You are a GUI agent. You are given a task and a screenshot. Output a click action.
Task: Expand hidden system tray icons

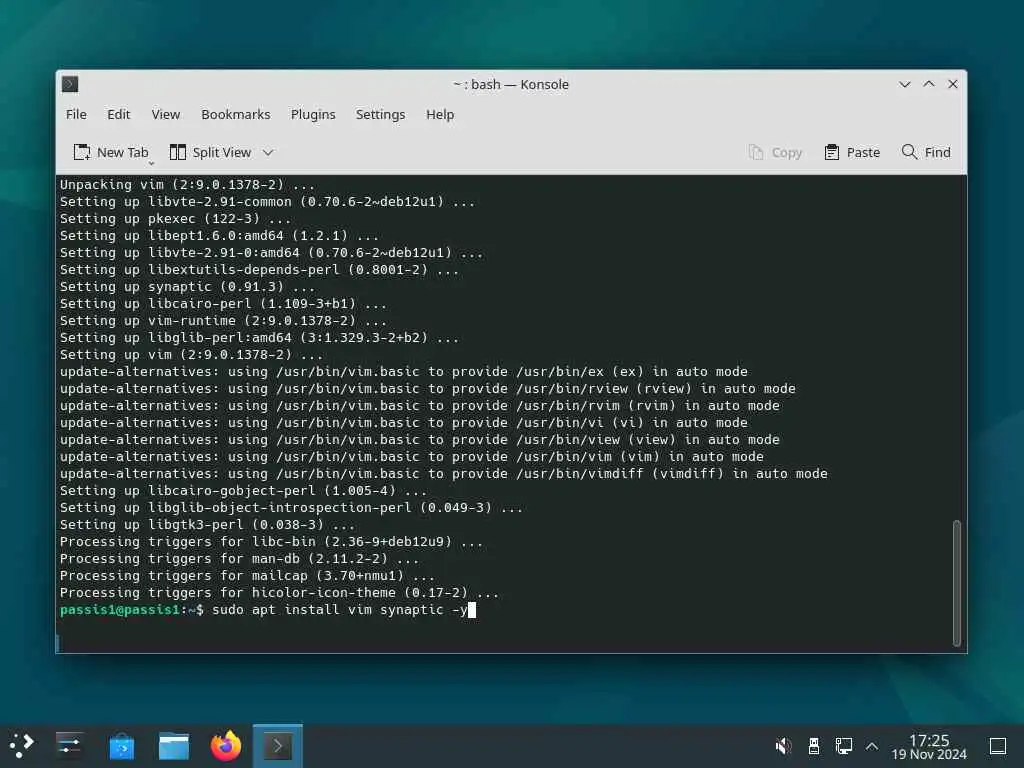coord(872,745)
